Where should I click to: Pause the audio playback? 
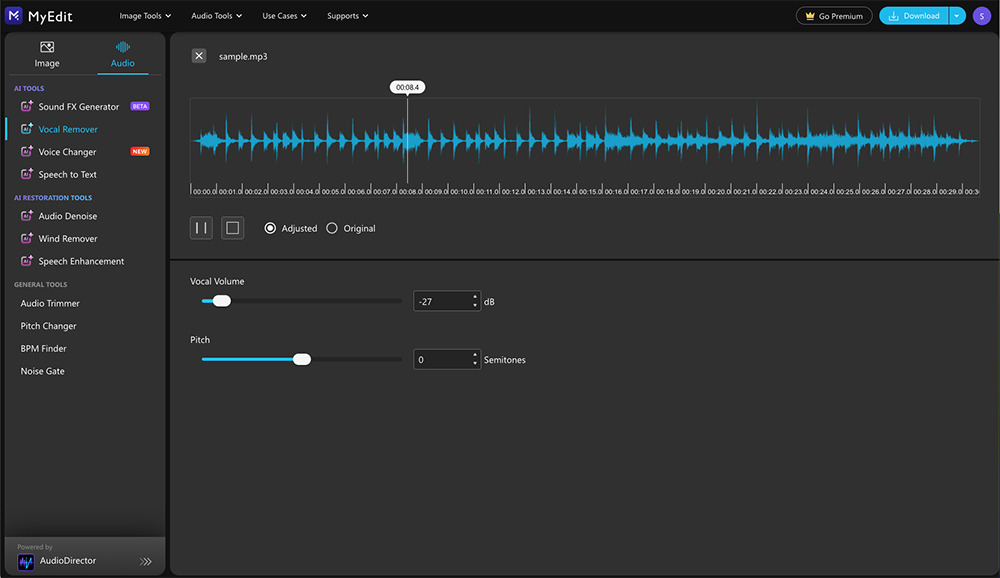[x=200, y=227]
